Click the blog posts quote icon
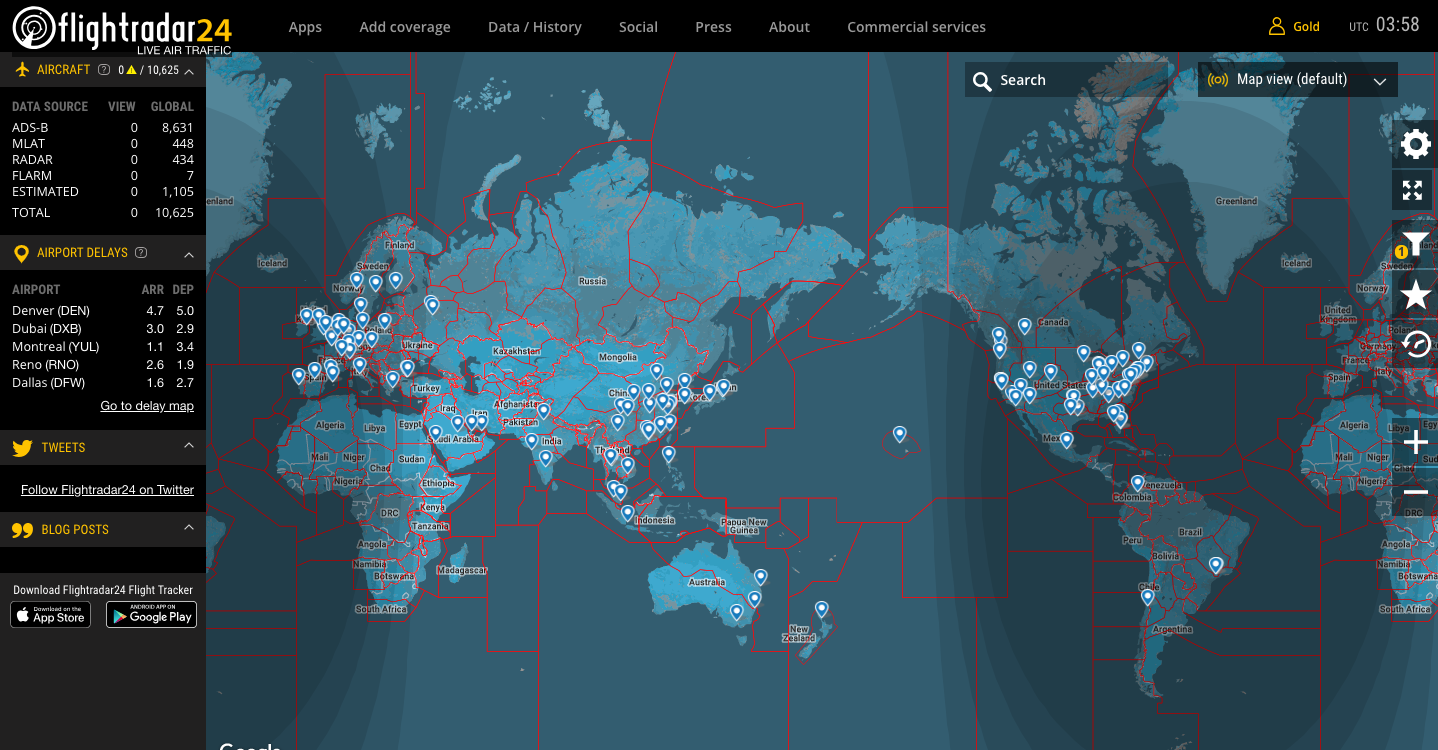Viewport: 1438px width, 750px height. pyautogui.click(x=22, y=531)
